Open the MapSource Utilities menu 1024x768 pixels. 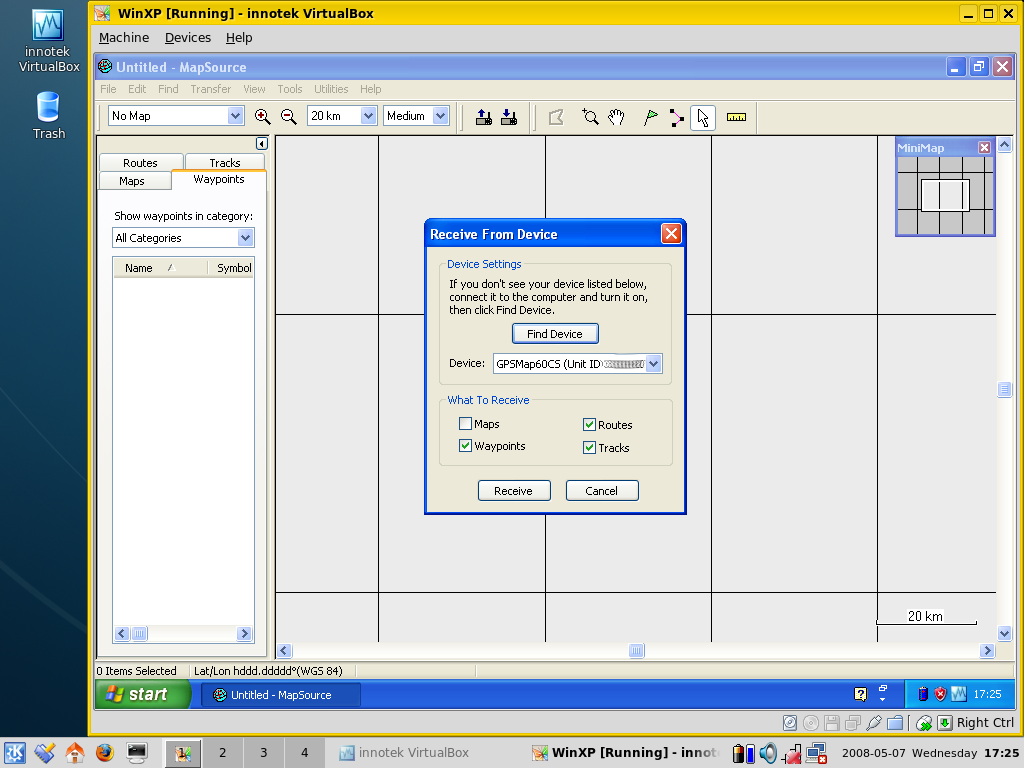click(x=331, y=89)
